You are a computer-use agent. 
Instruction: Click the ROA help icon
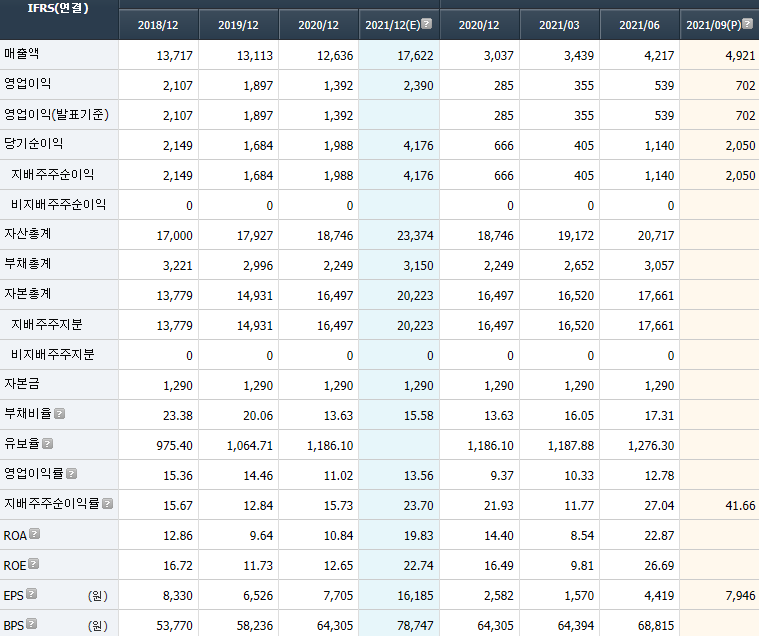coord(34,533)
